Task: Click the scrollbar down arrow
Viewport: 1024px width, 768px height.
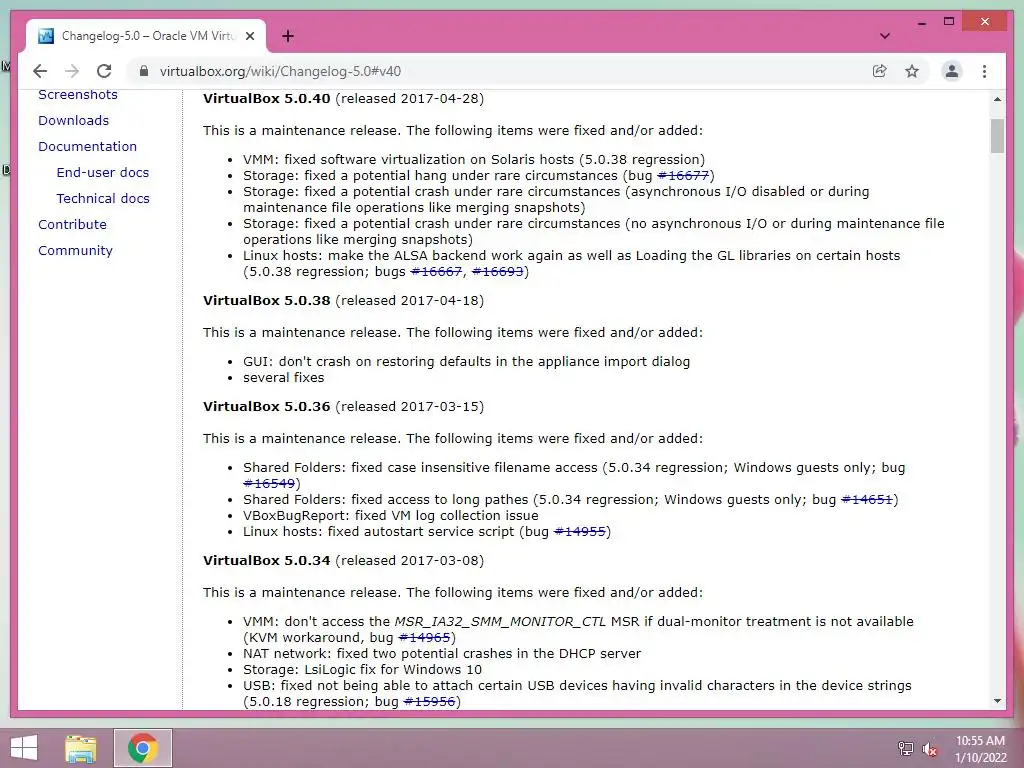Action: pyautogui.click(x=997, y=701)
